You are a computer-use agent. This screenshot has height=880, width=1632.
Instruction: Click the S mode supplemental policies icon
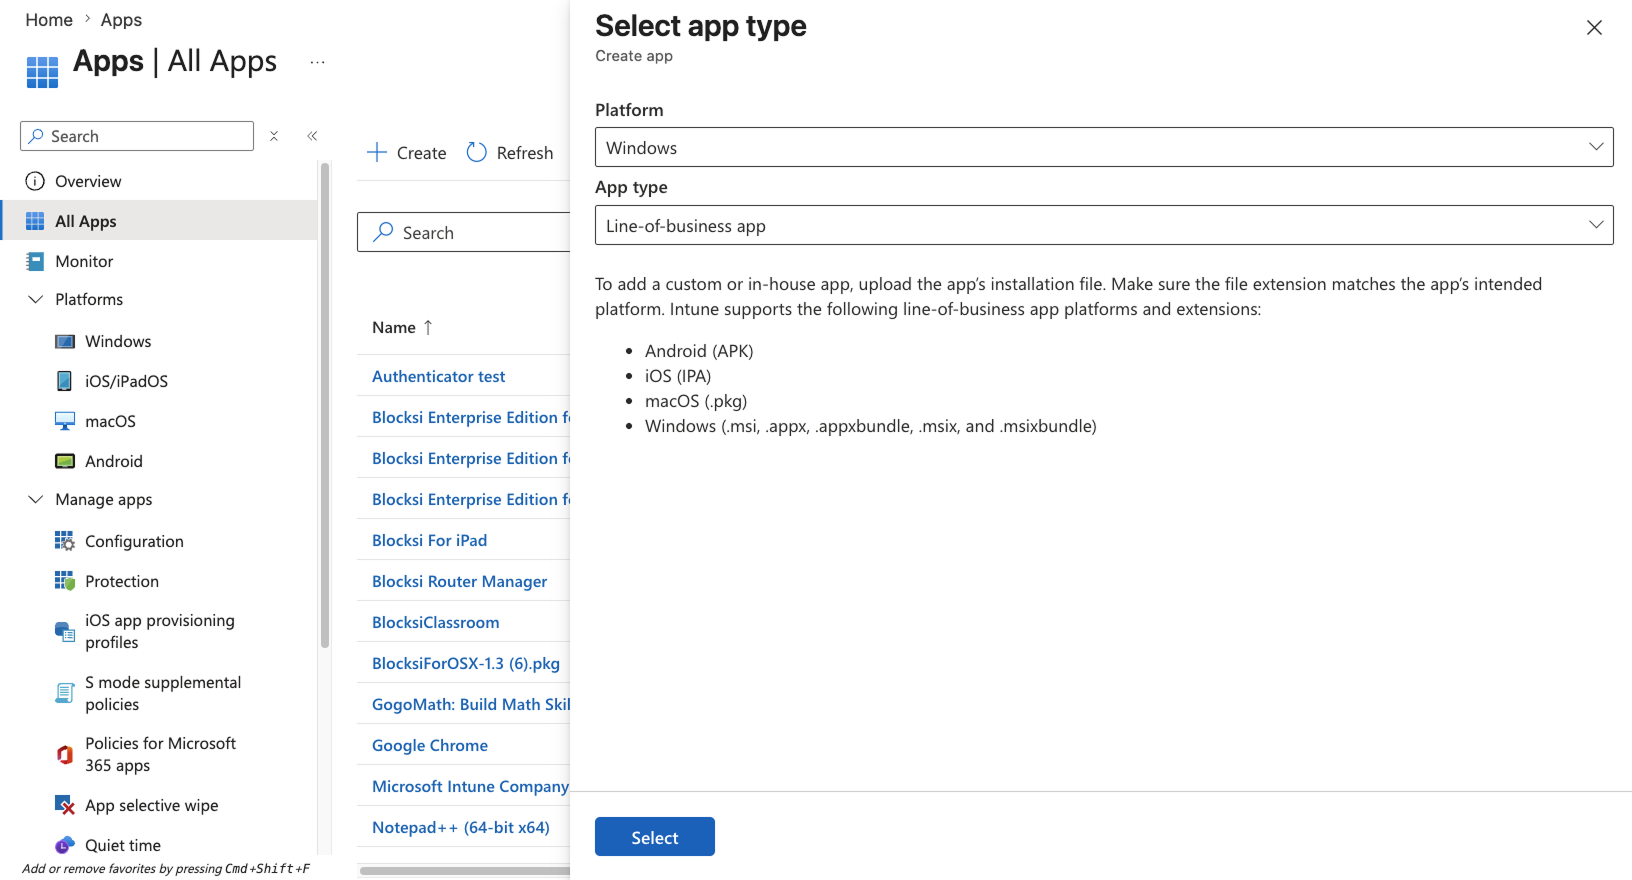tap(65, 693)
